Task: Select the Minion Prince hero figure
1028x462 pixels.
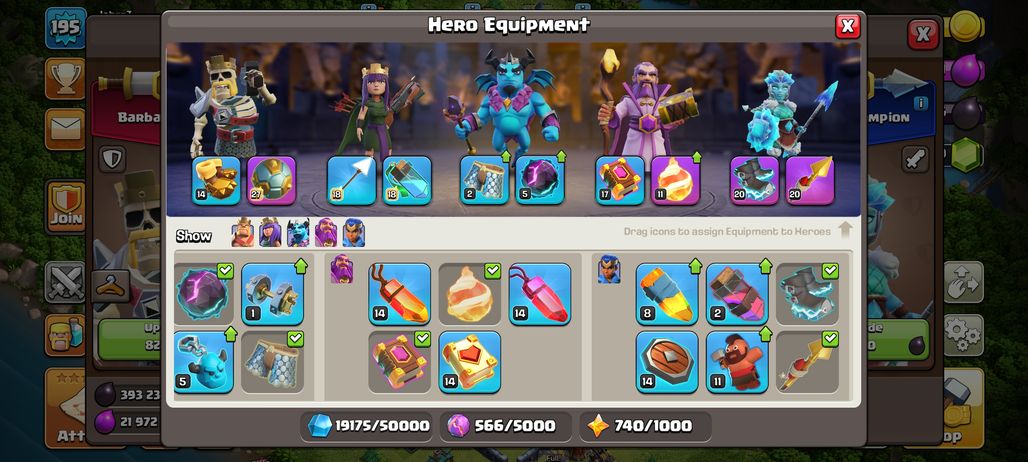Action: [506, 102]
